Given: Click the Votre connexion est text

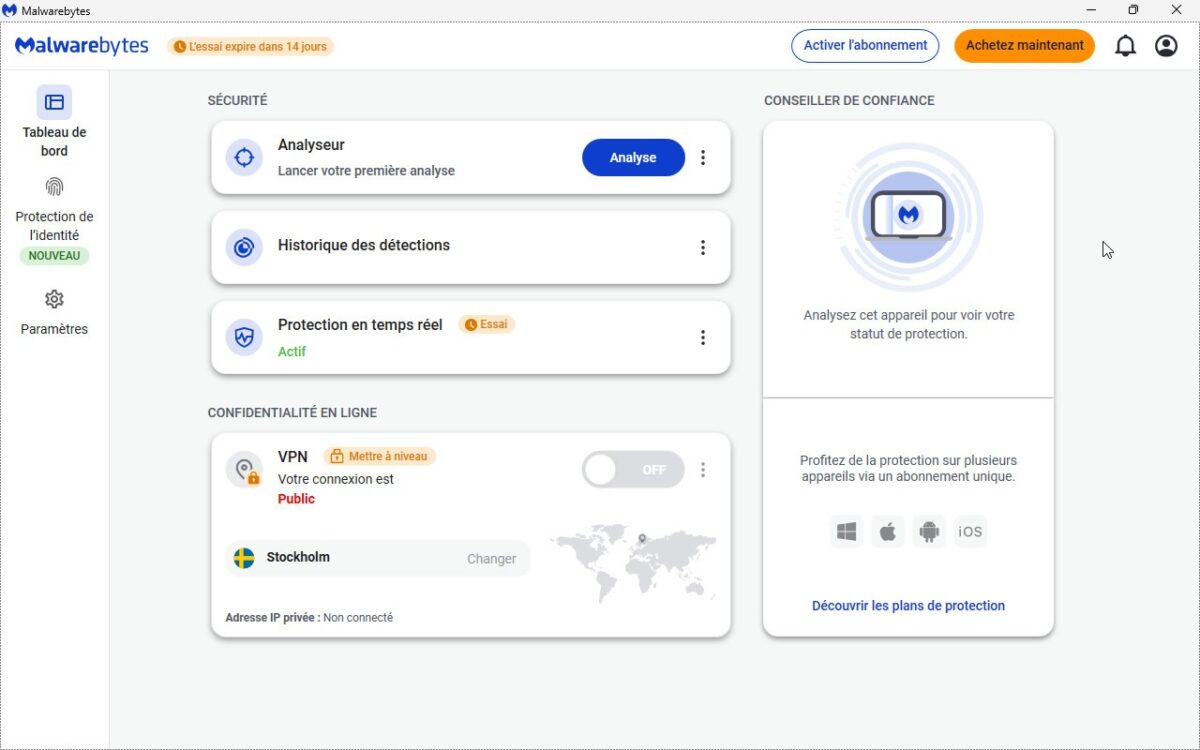Looking at the screenshot, I should [336, 479].
